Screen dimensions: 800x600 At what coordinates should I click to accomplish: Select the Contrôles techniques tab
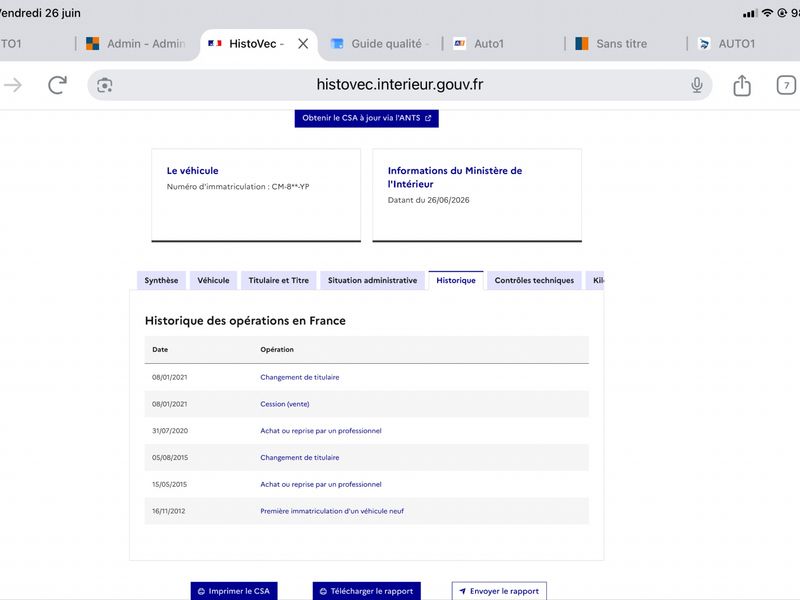pyautogui.click(x=534, y=280)
